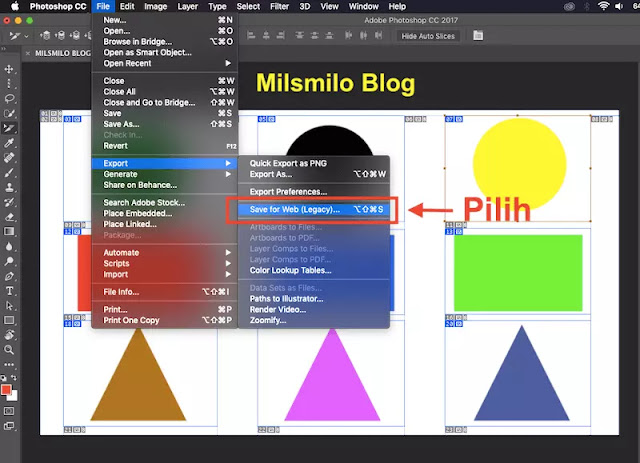This screenshot has width=640, height=463.
Task: Select the Slice Select tool in toolbox
Action: coord(9,128)
